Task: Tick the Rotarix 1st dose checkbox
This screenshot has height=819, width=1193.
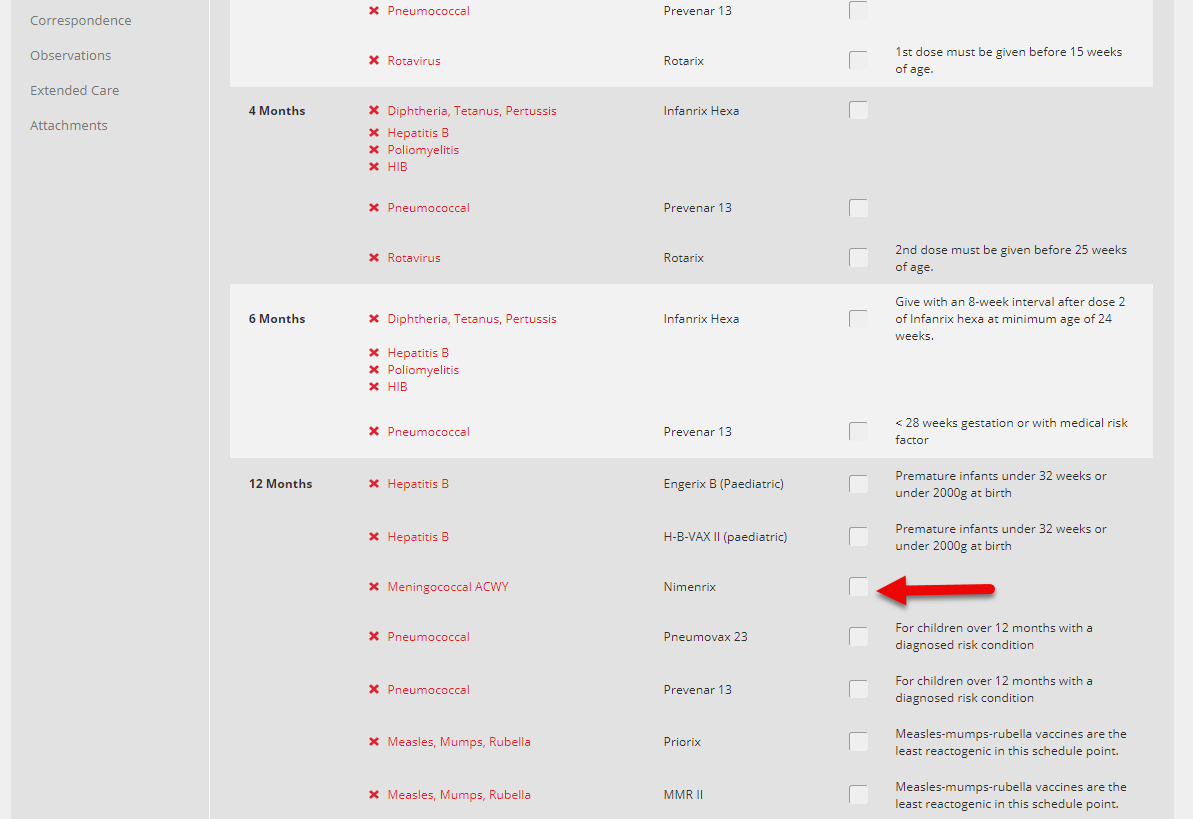Action: pos(858,61)
